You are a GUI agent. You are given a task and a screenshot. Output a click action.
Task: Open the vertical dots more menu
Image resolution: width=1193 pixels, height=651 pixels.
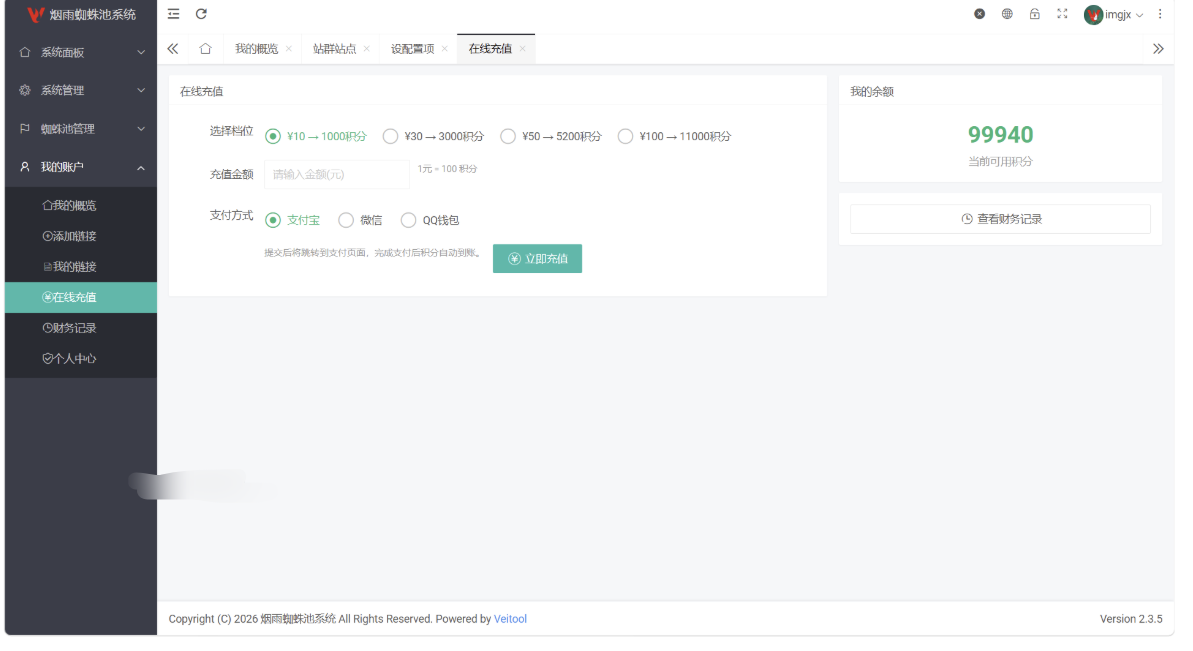[x=1160, y=14]
